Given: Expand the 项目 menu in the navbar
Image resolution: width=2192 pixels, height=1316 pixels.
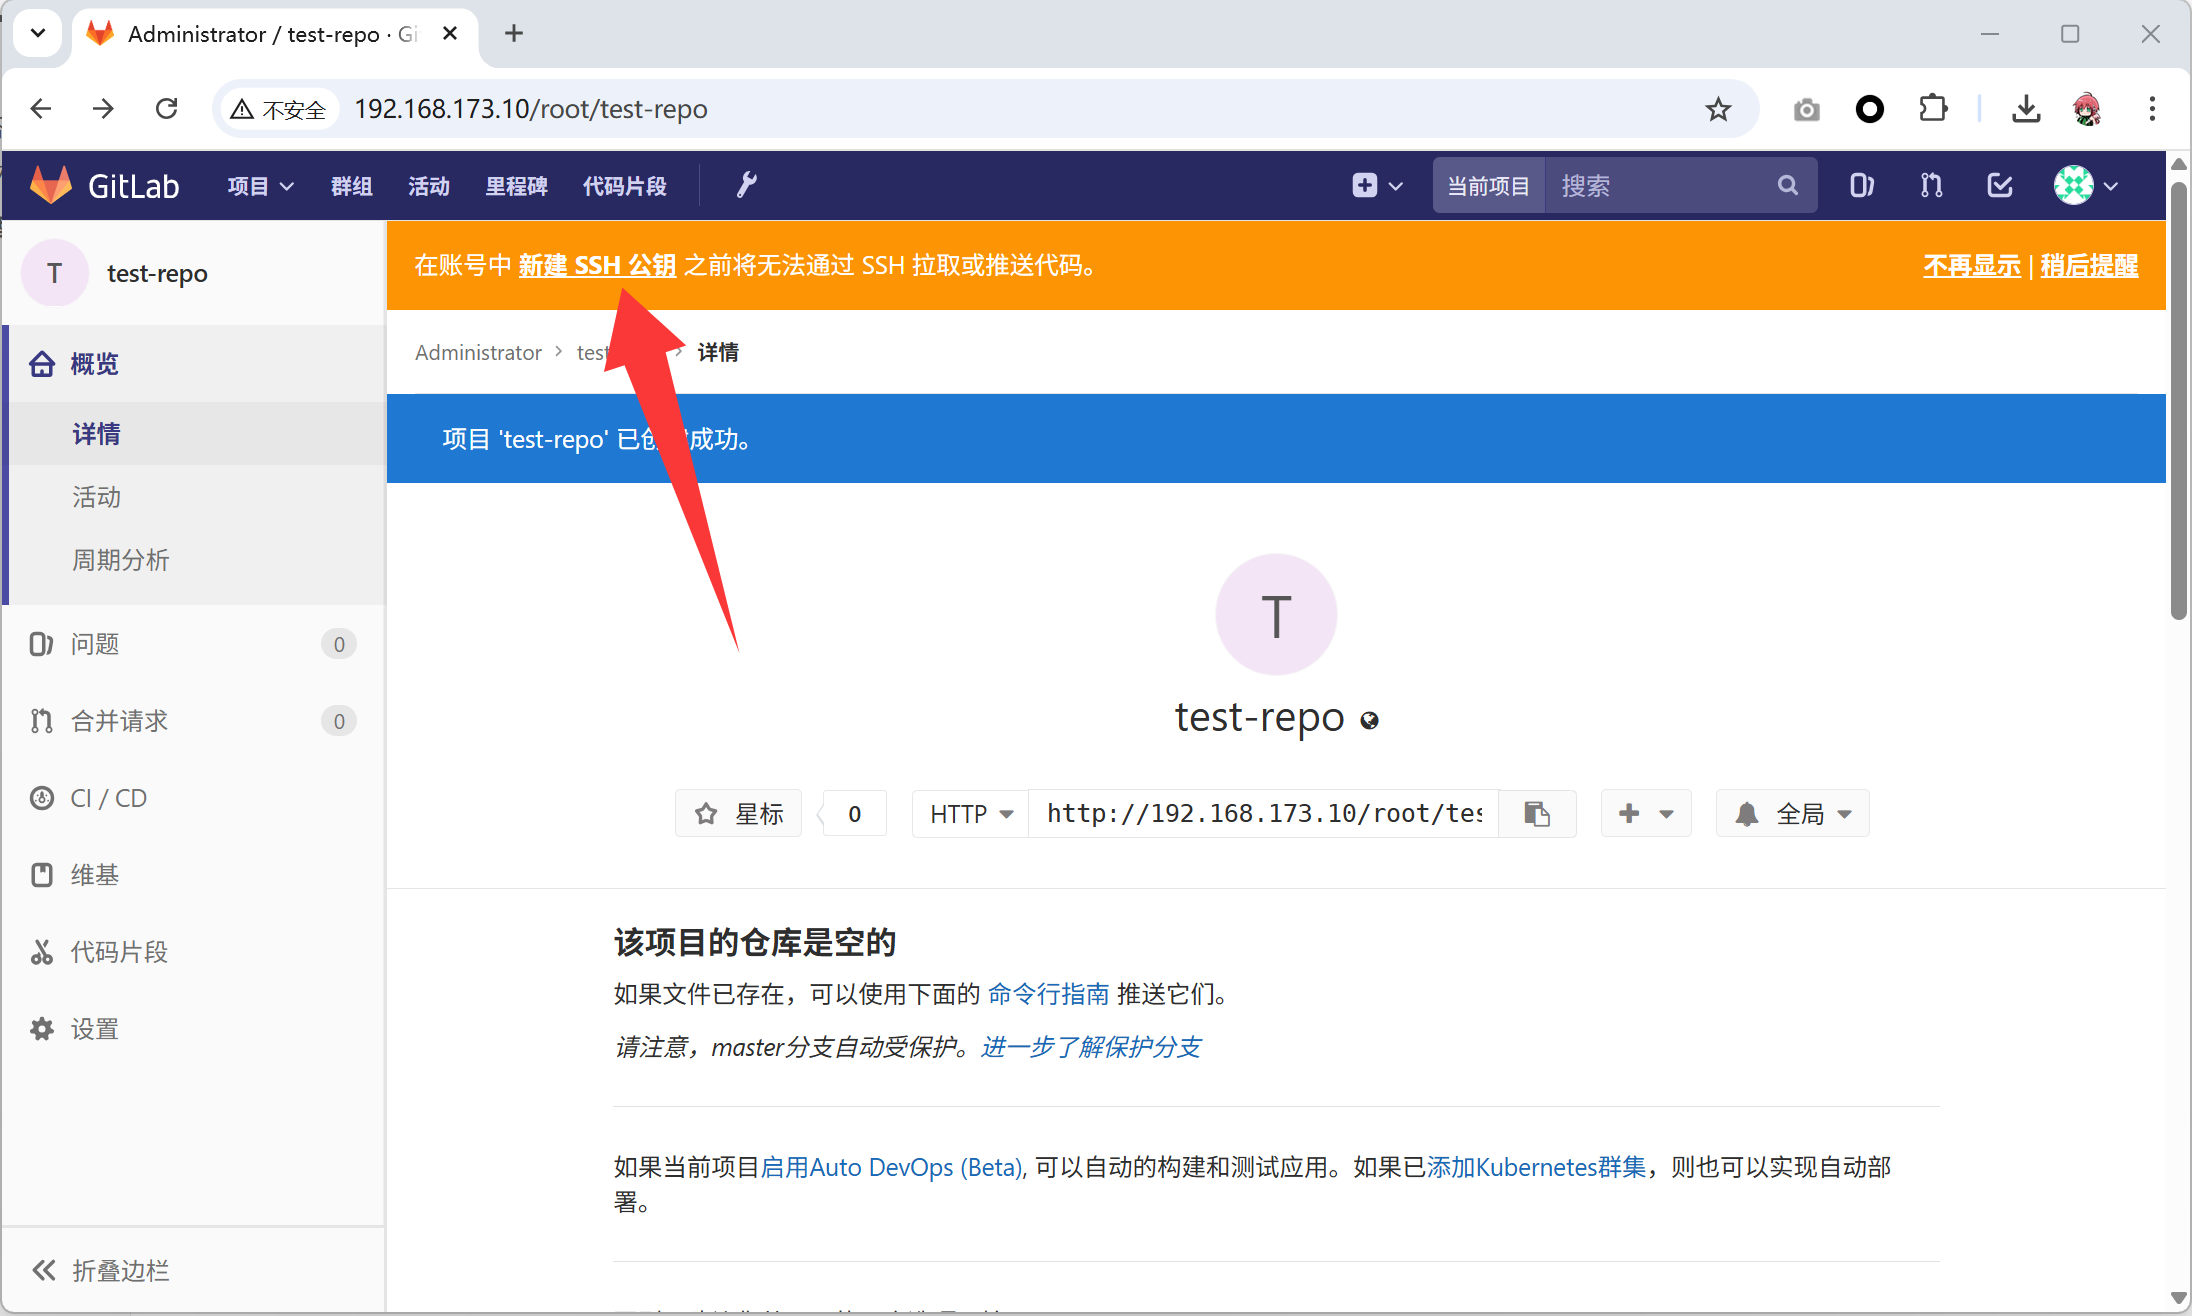Looking at the screenshot, I should point(260,186).
